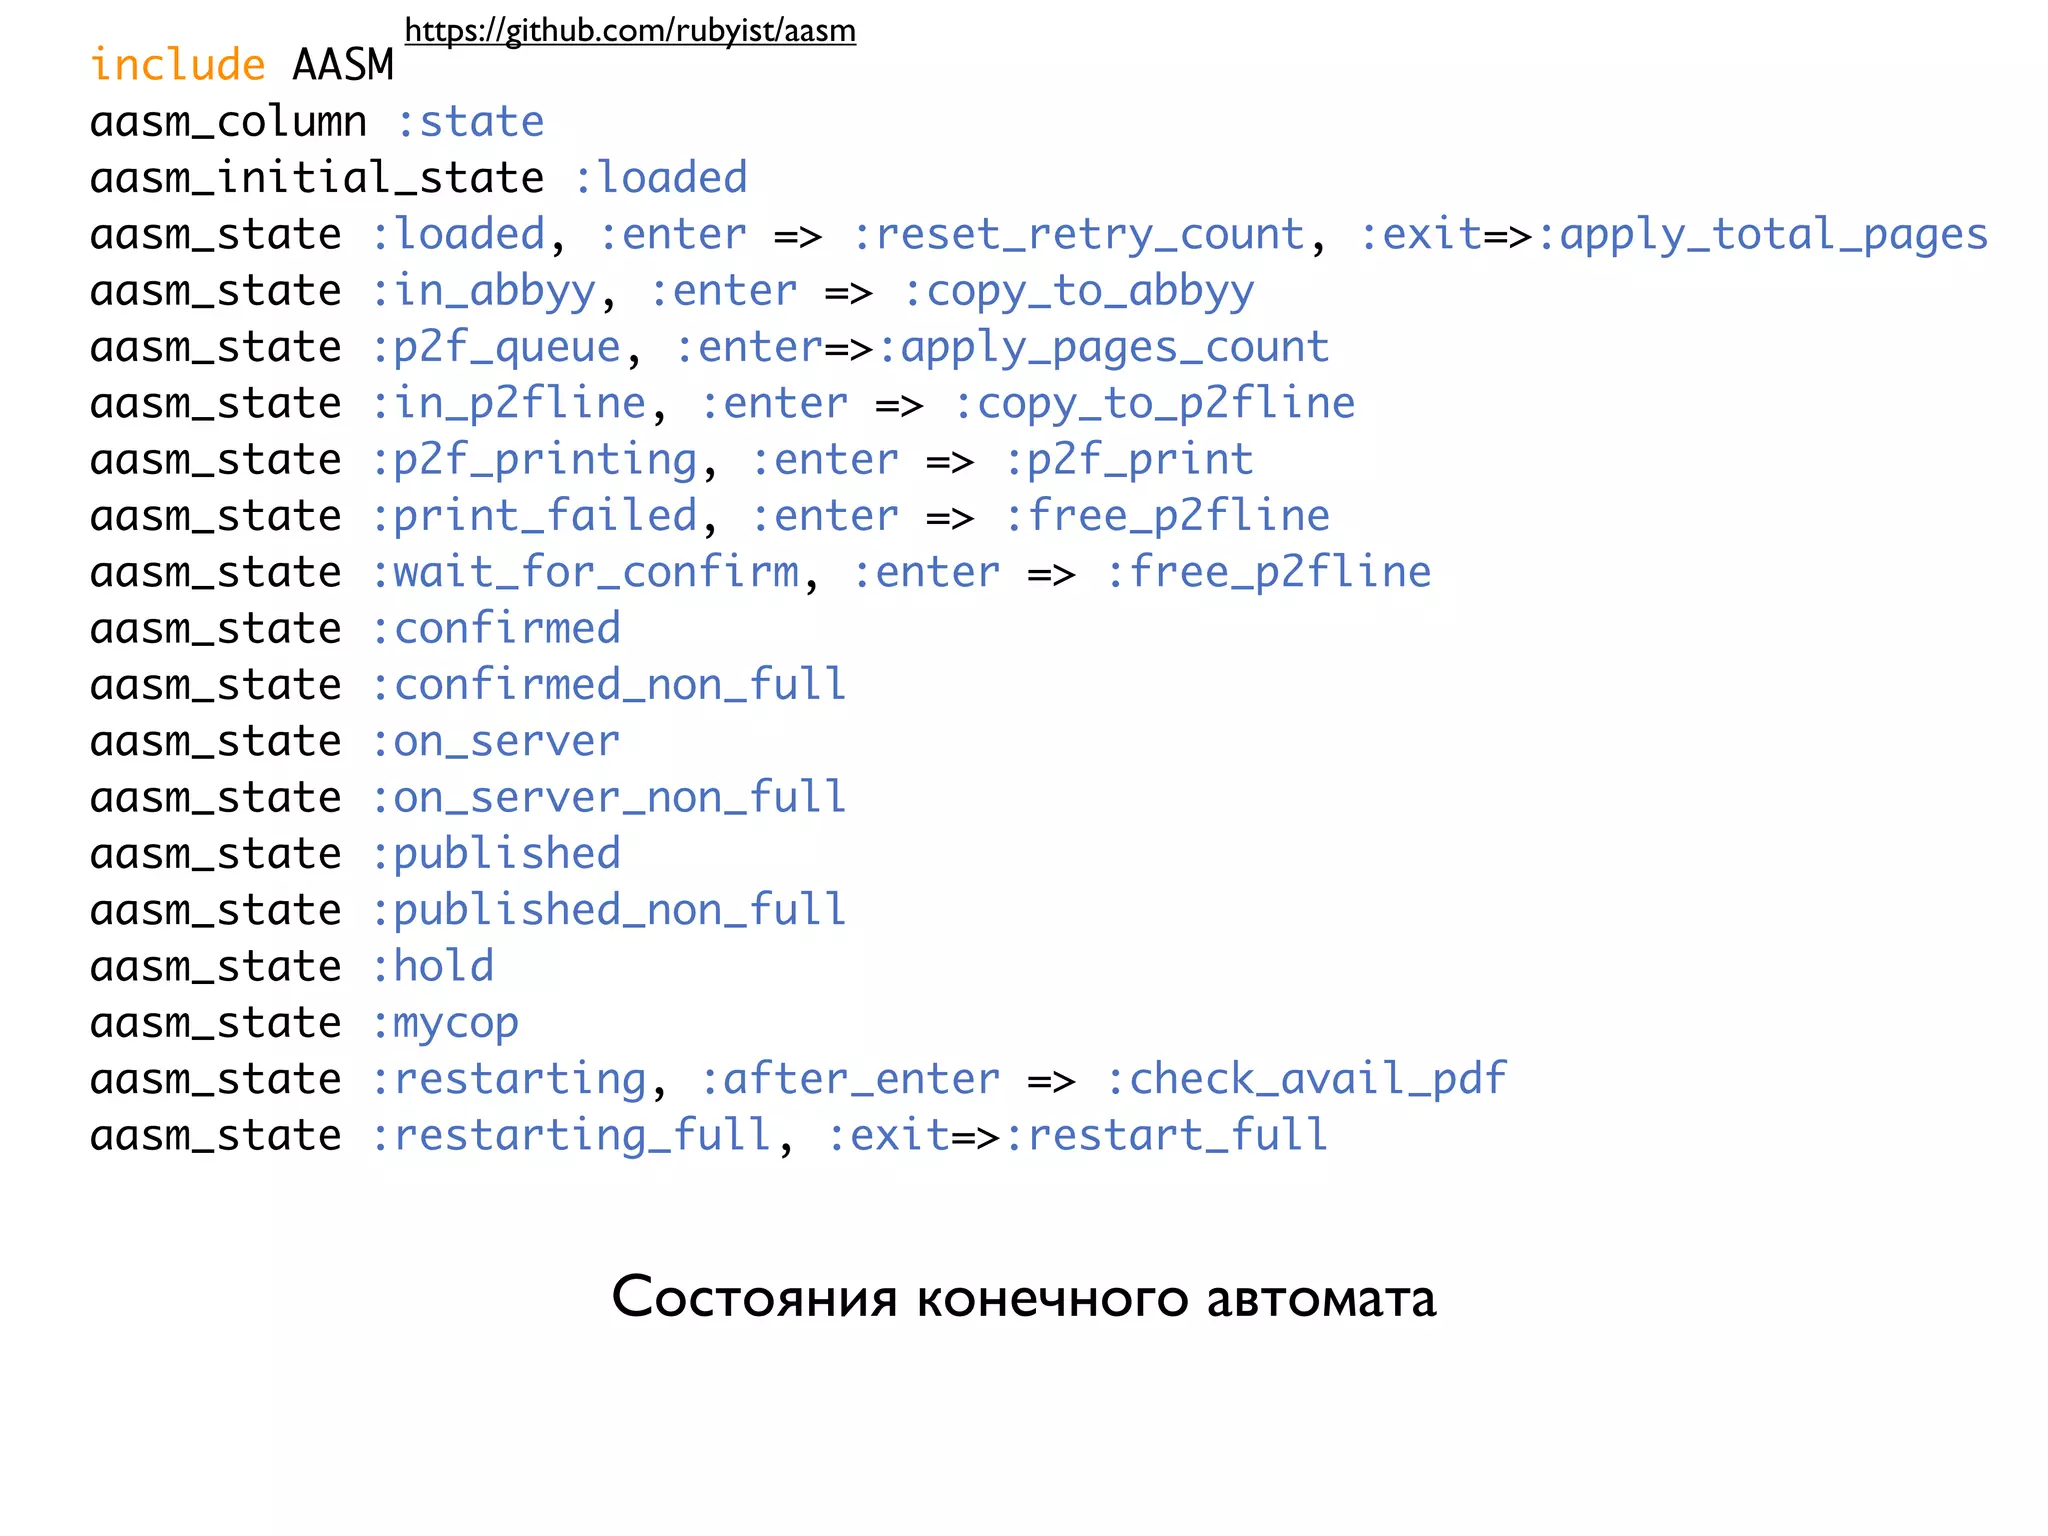The image size is (2048, 1536).
Task: Select the ':mycop' state symbol
Action: click(x=445, y=1023)
